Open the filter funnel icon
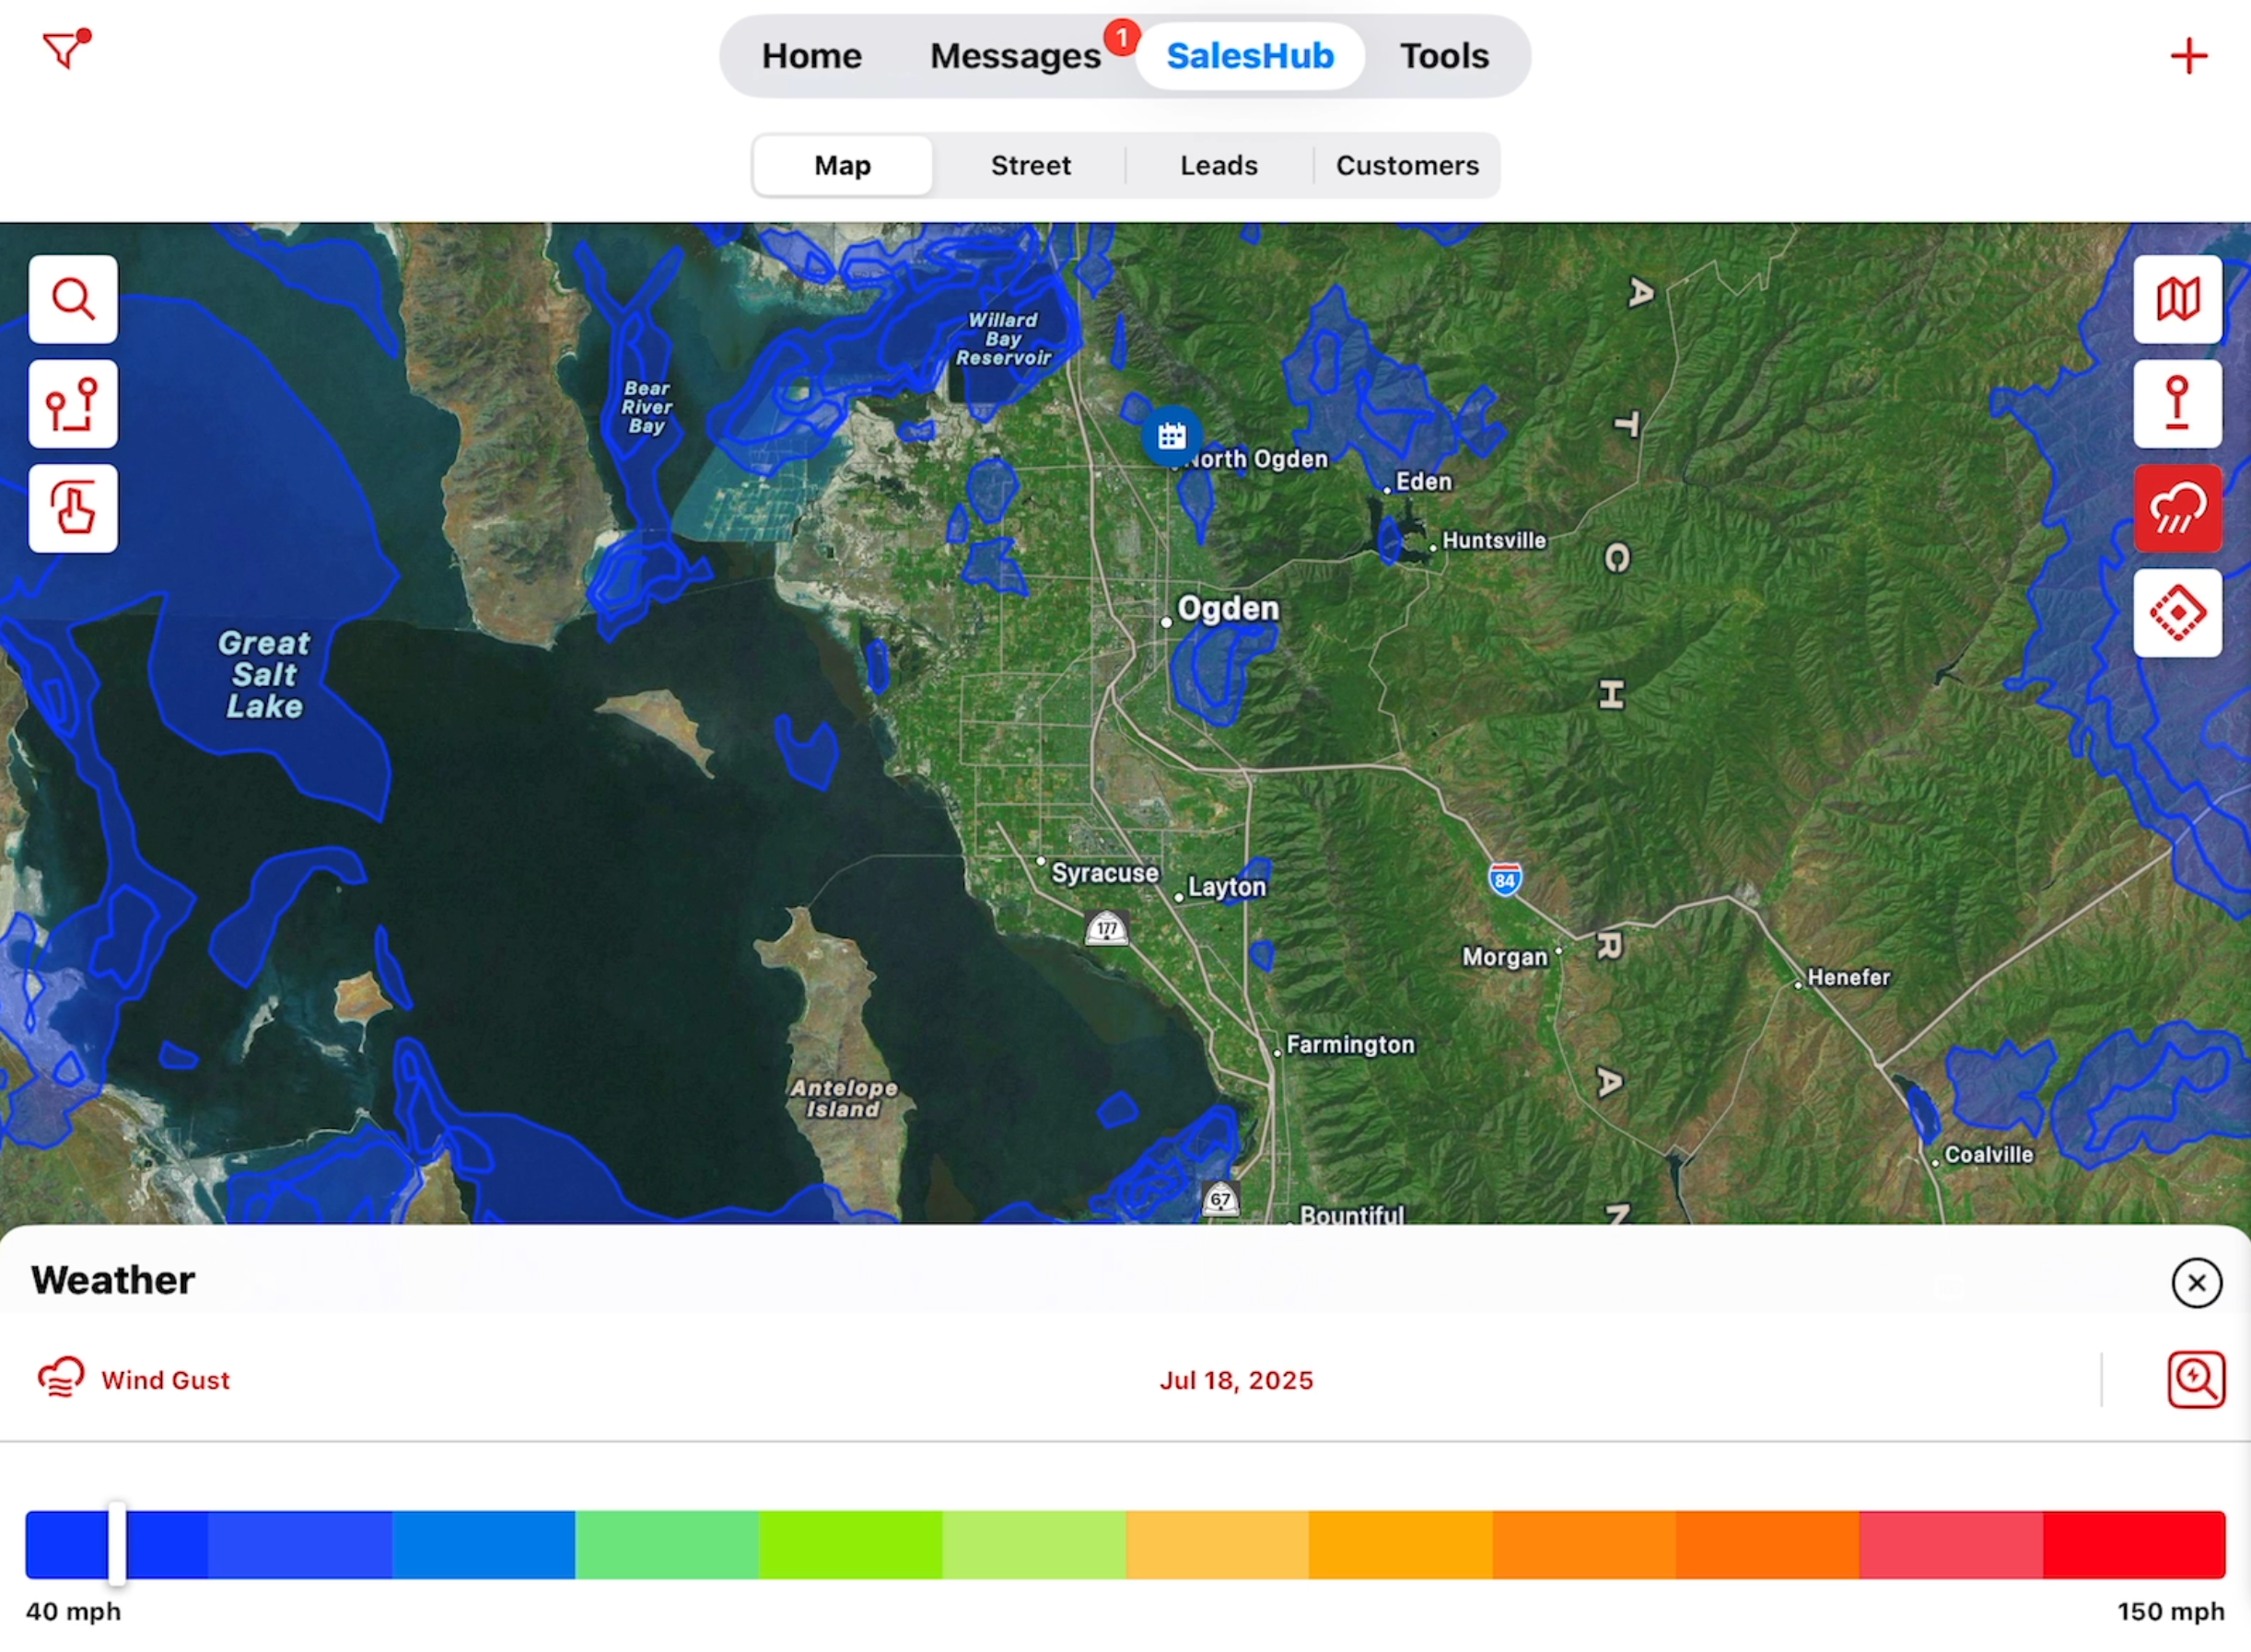Screen dimensions: 2251x1652 click(64, 49)
